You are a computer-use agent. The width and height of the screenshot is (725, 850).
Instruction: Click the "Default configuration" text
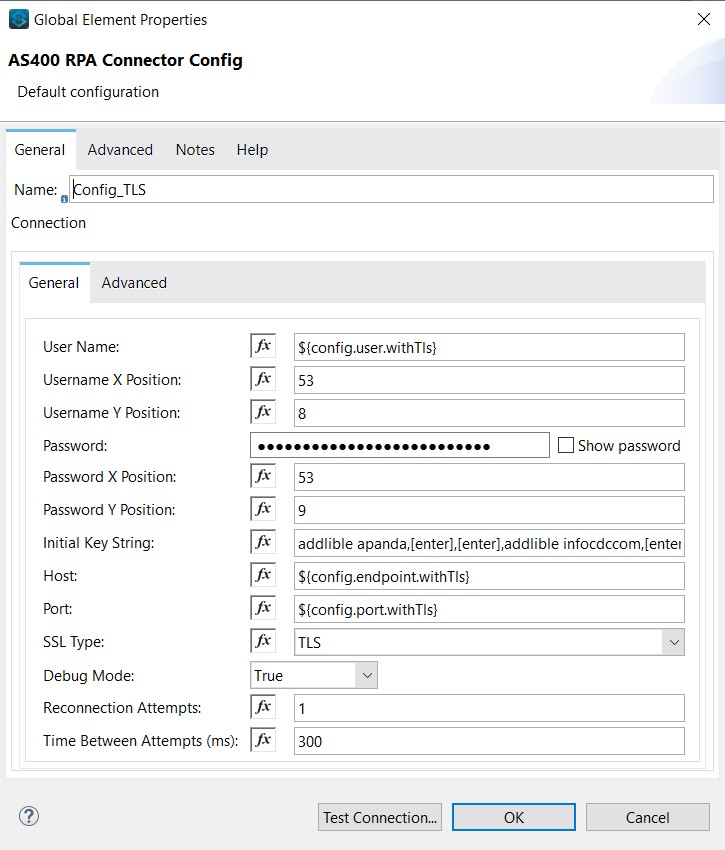(88, 92)
